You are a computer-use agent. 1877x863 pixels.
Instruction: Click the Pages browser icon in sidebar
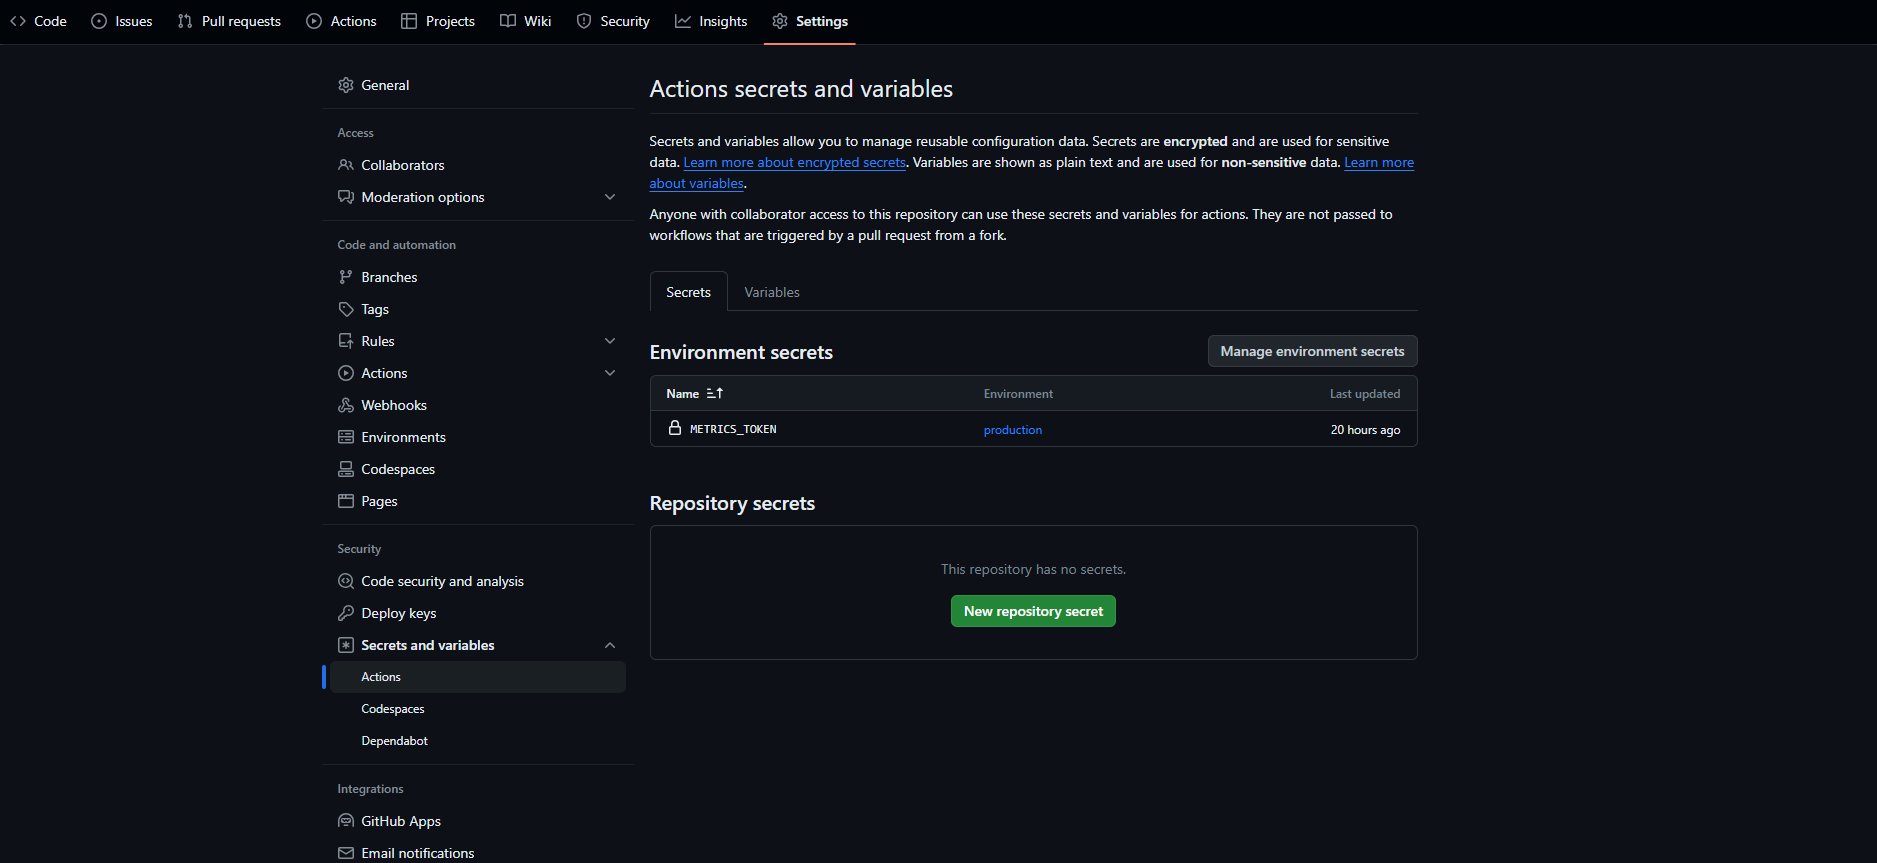(346, 501)
